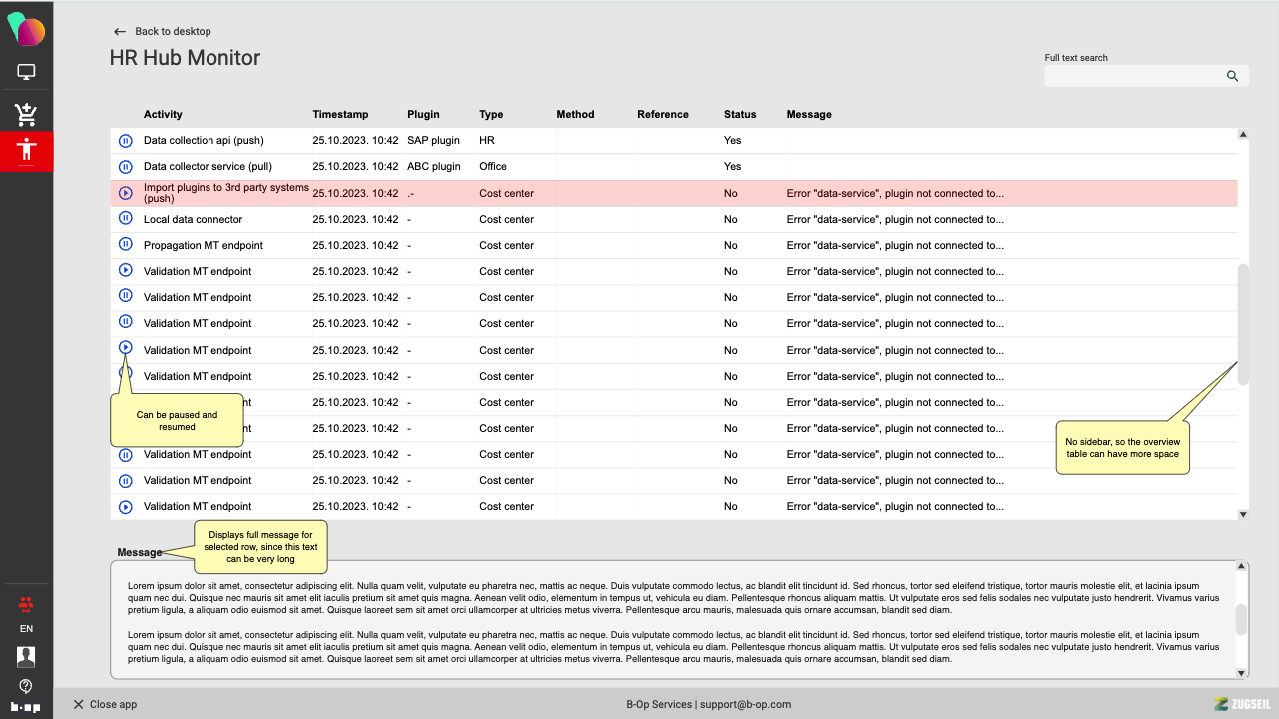
Task: Sort by the Timestamp column header
Action: point(340,114)
